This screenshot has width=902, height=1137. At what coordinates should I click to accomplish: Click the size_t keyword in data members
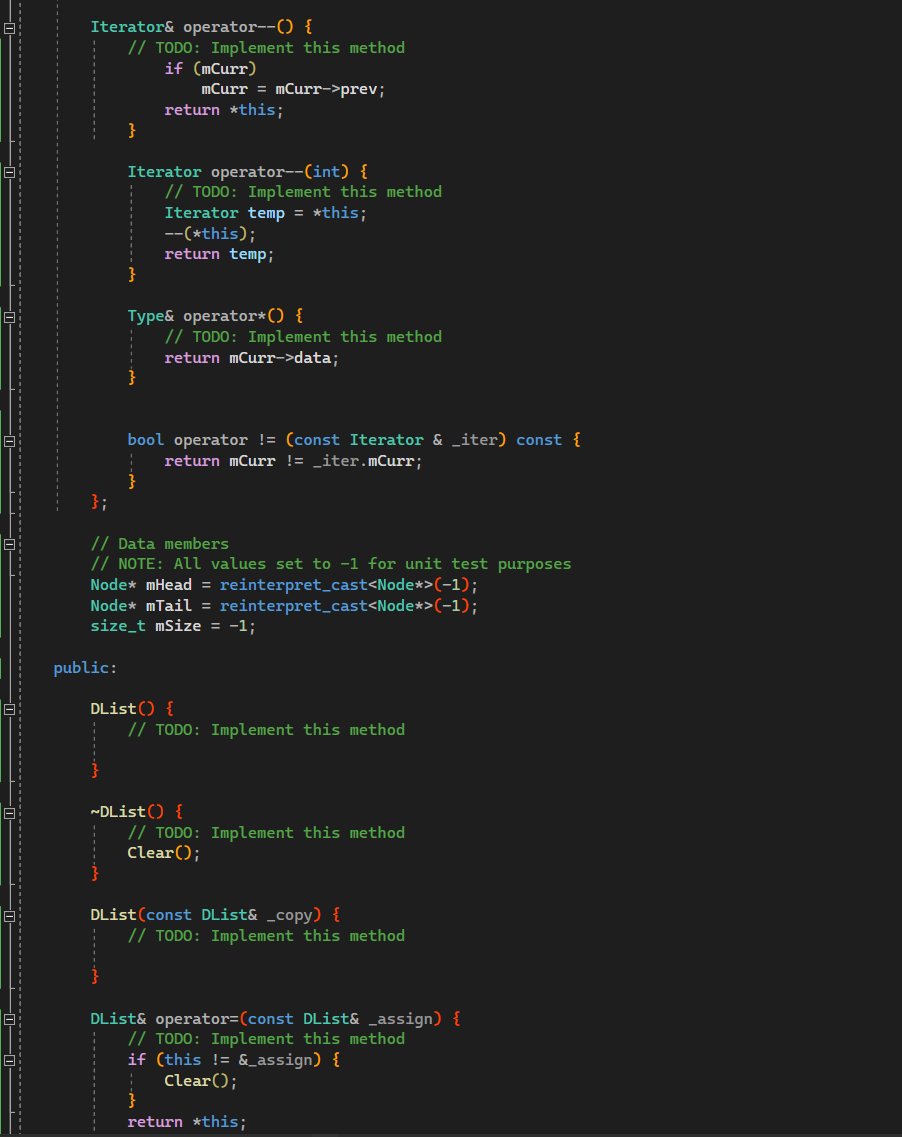tap(117, 626)
